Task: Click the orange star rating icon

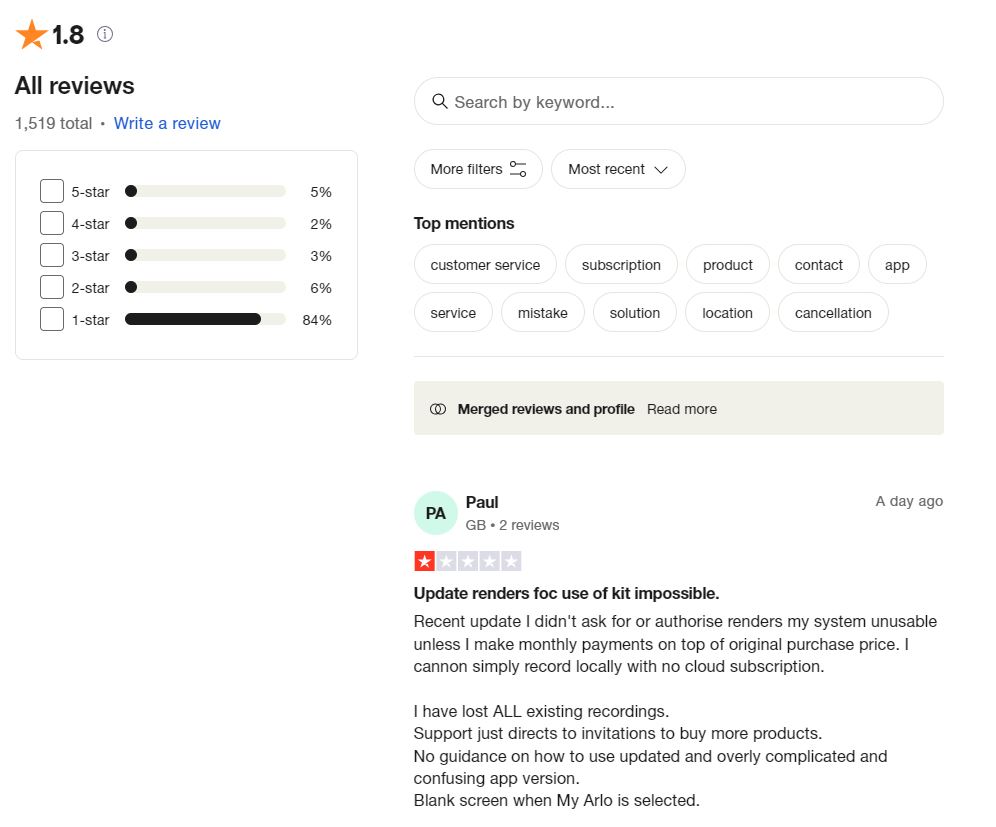Action: [31, 34]
